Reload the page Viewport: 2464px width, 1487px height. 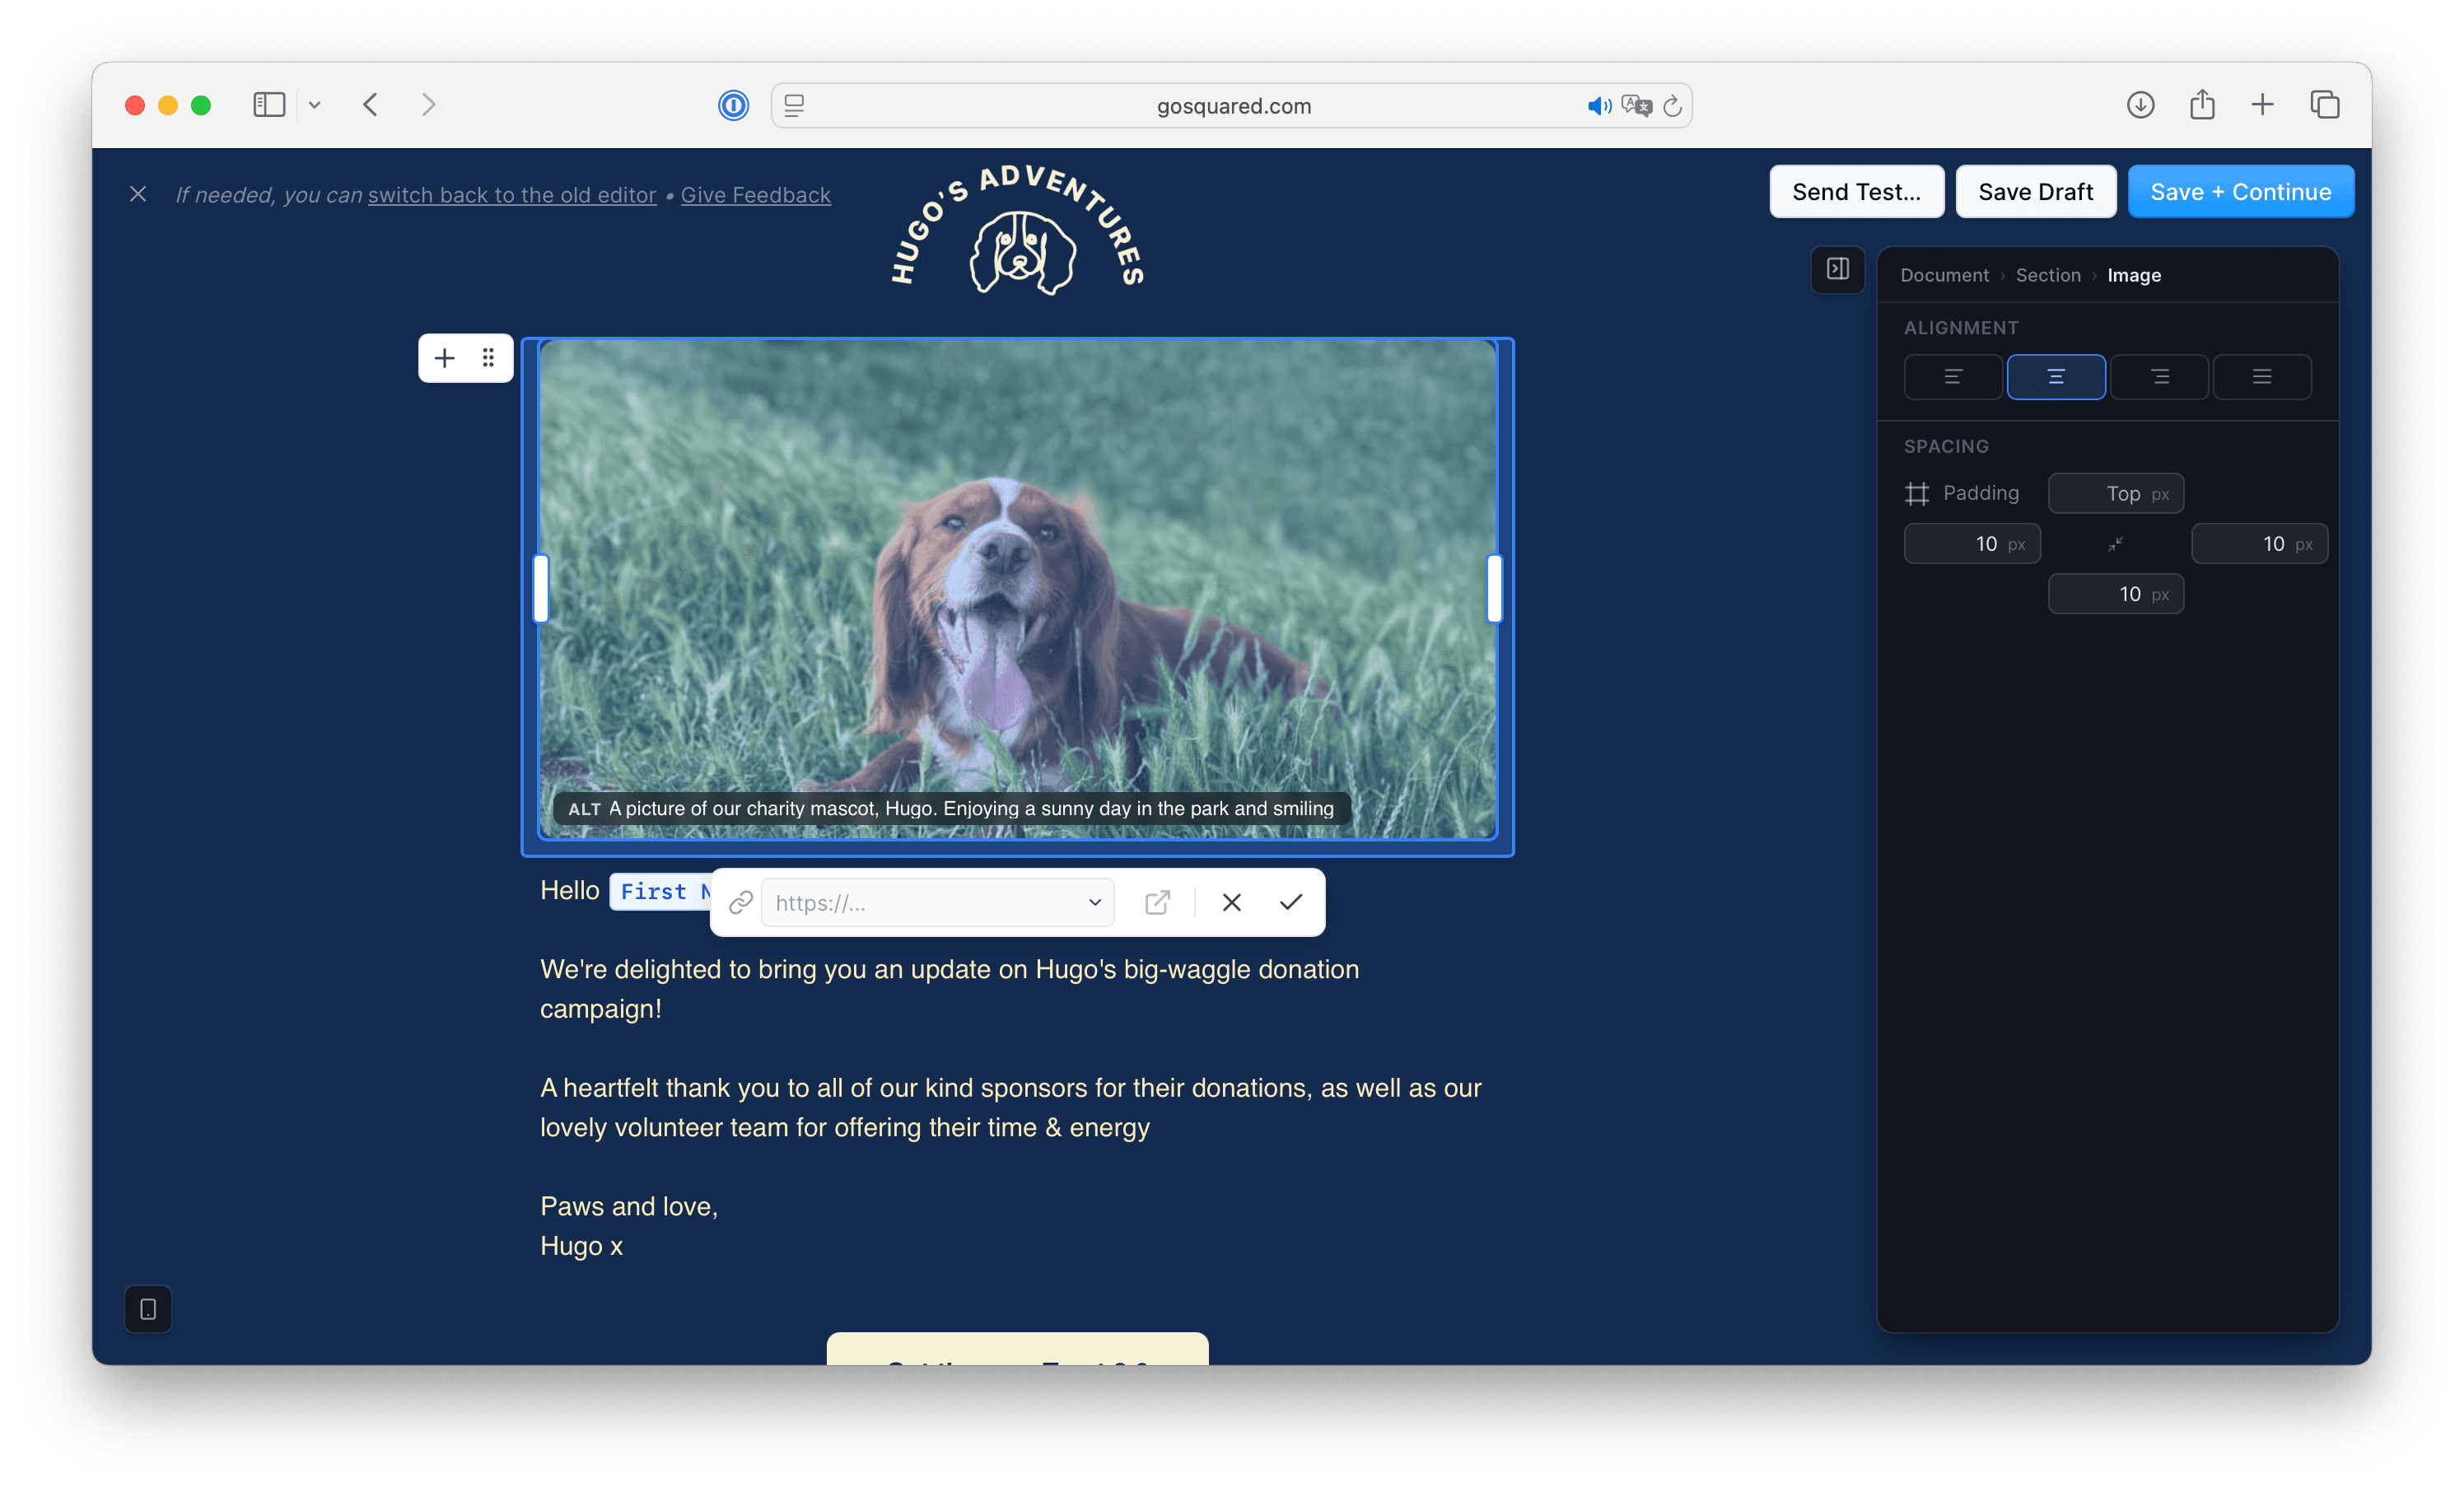pyautogui.click(x=1672, y=105)
